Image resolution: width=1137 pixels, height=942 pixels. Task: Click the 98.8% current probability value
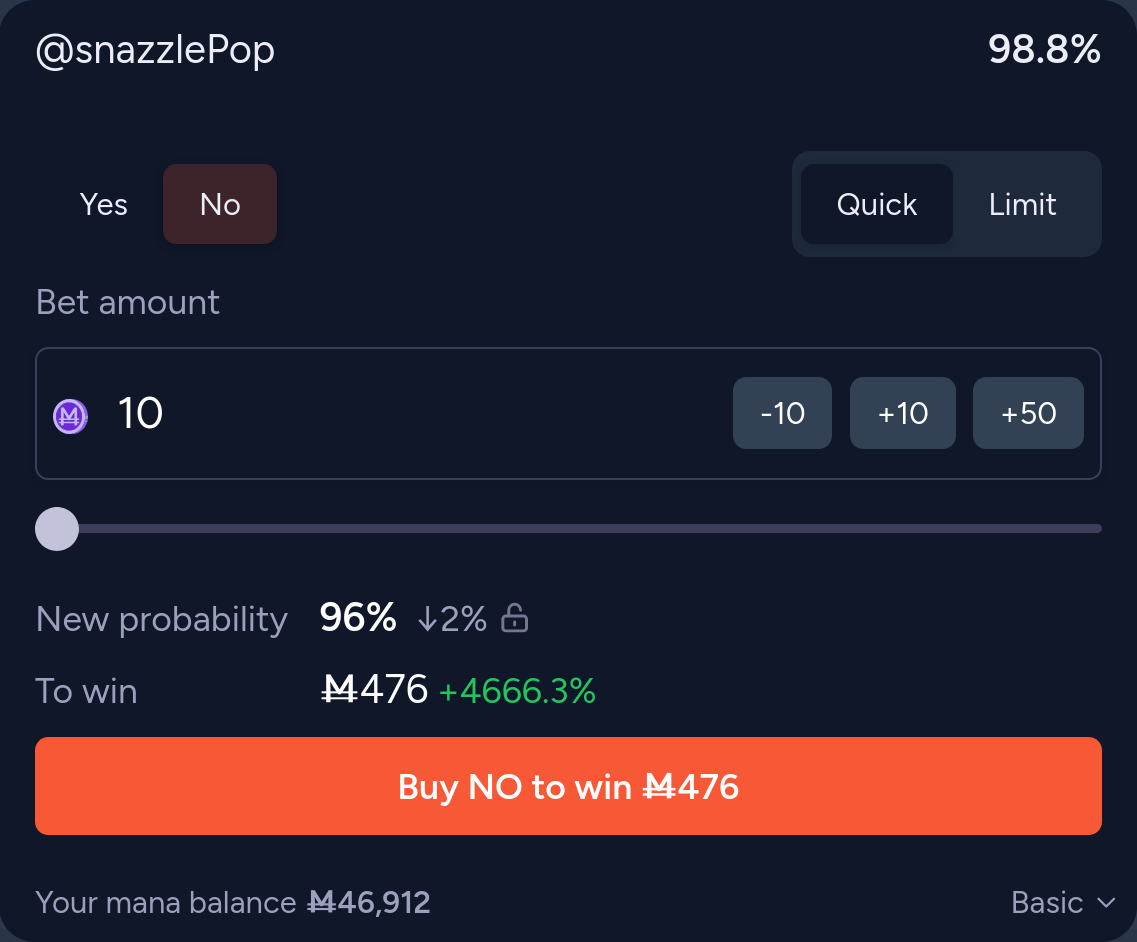[1044, 49]
